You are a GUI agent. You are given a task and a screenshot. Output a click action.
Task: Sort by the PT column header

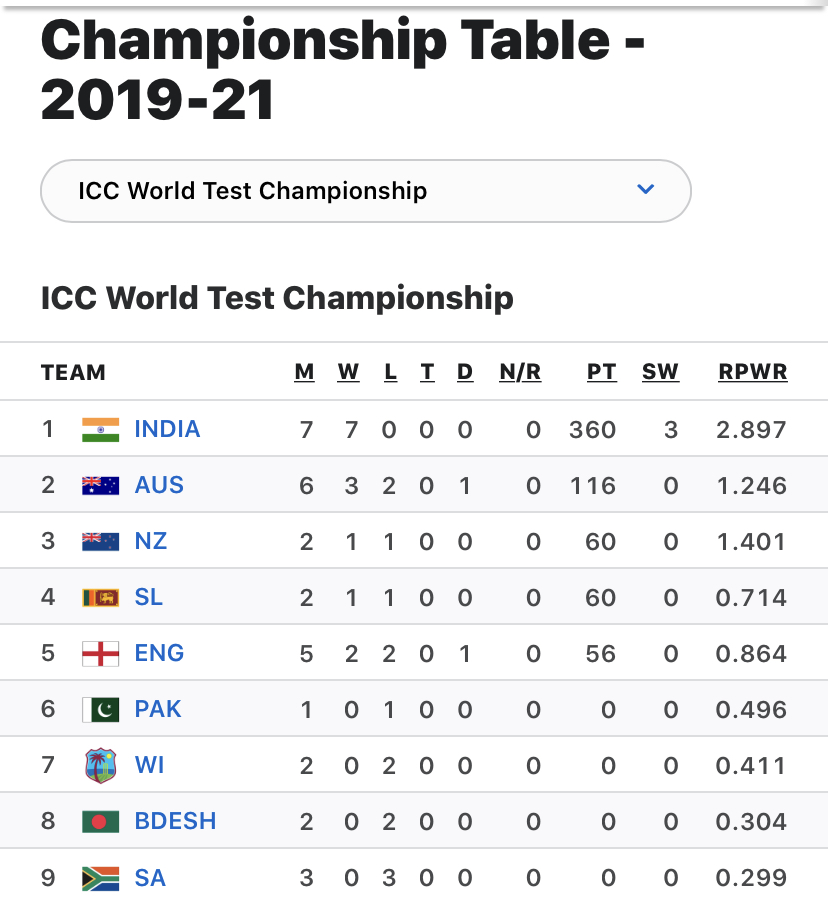[x=602, y=372]
